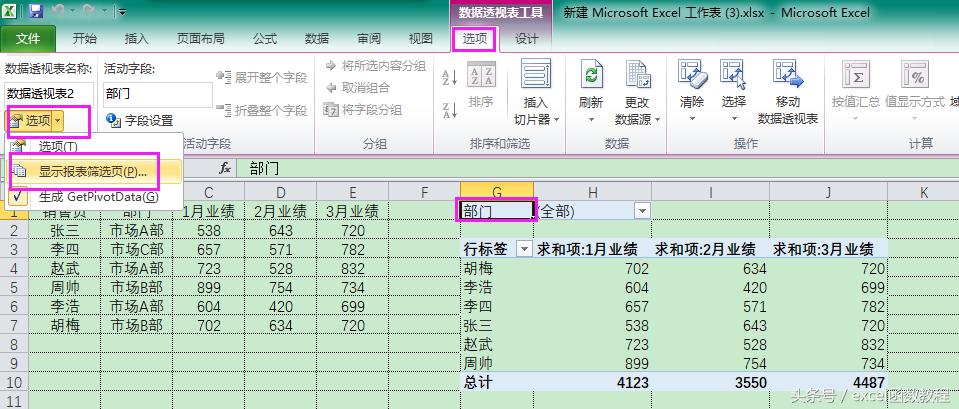Click the 更改数据源 change data source icon
959x409 pixels.
pyautogui.click(x=637, y=75)
